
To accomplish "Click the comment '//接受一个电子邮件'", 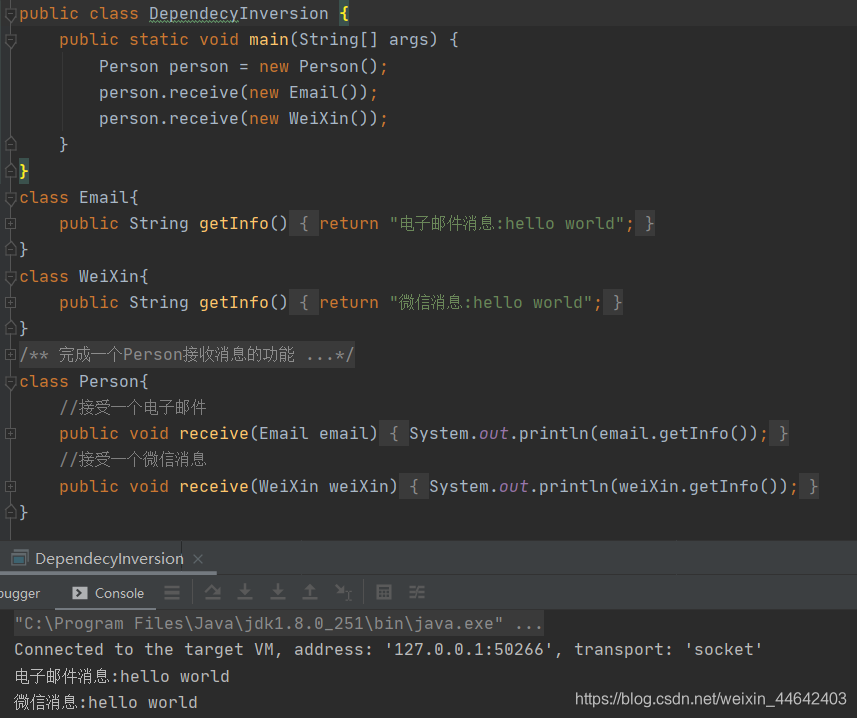I will click(x=133, y=407).
